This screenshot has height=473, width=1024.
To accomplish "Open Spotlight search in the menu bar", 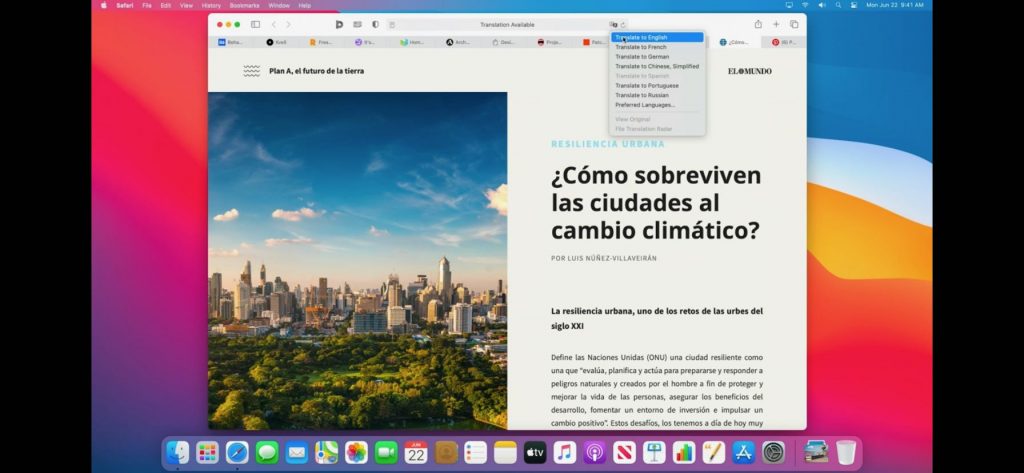I will tap(838, 5).
